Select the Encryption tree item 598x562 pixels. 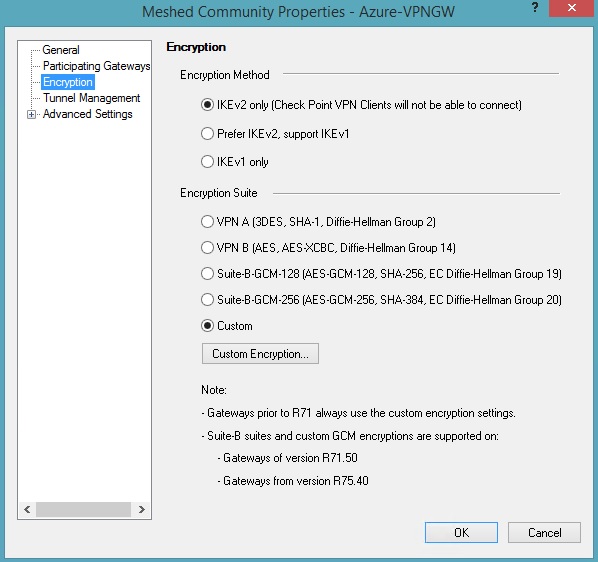[x=68, y=82]
